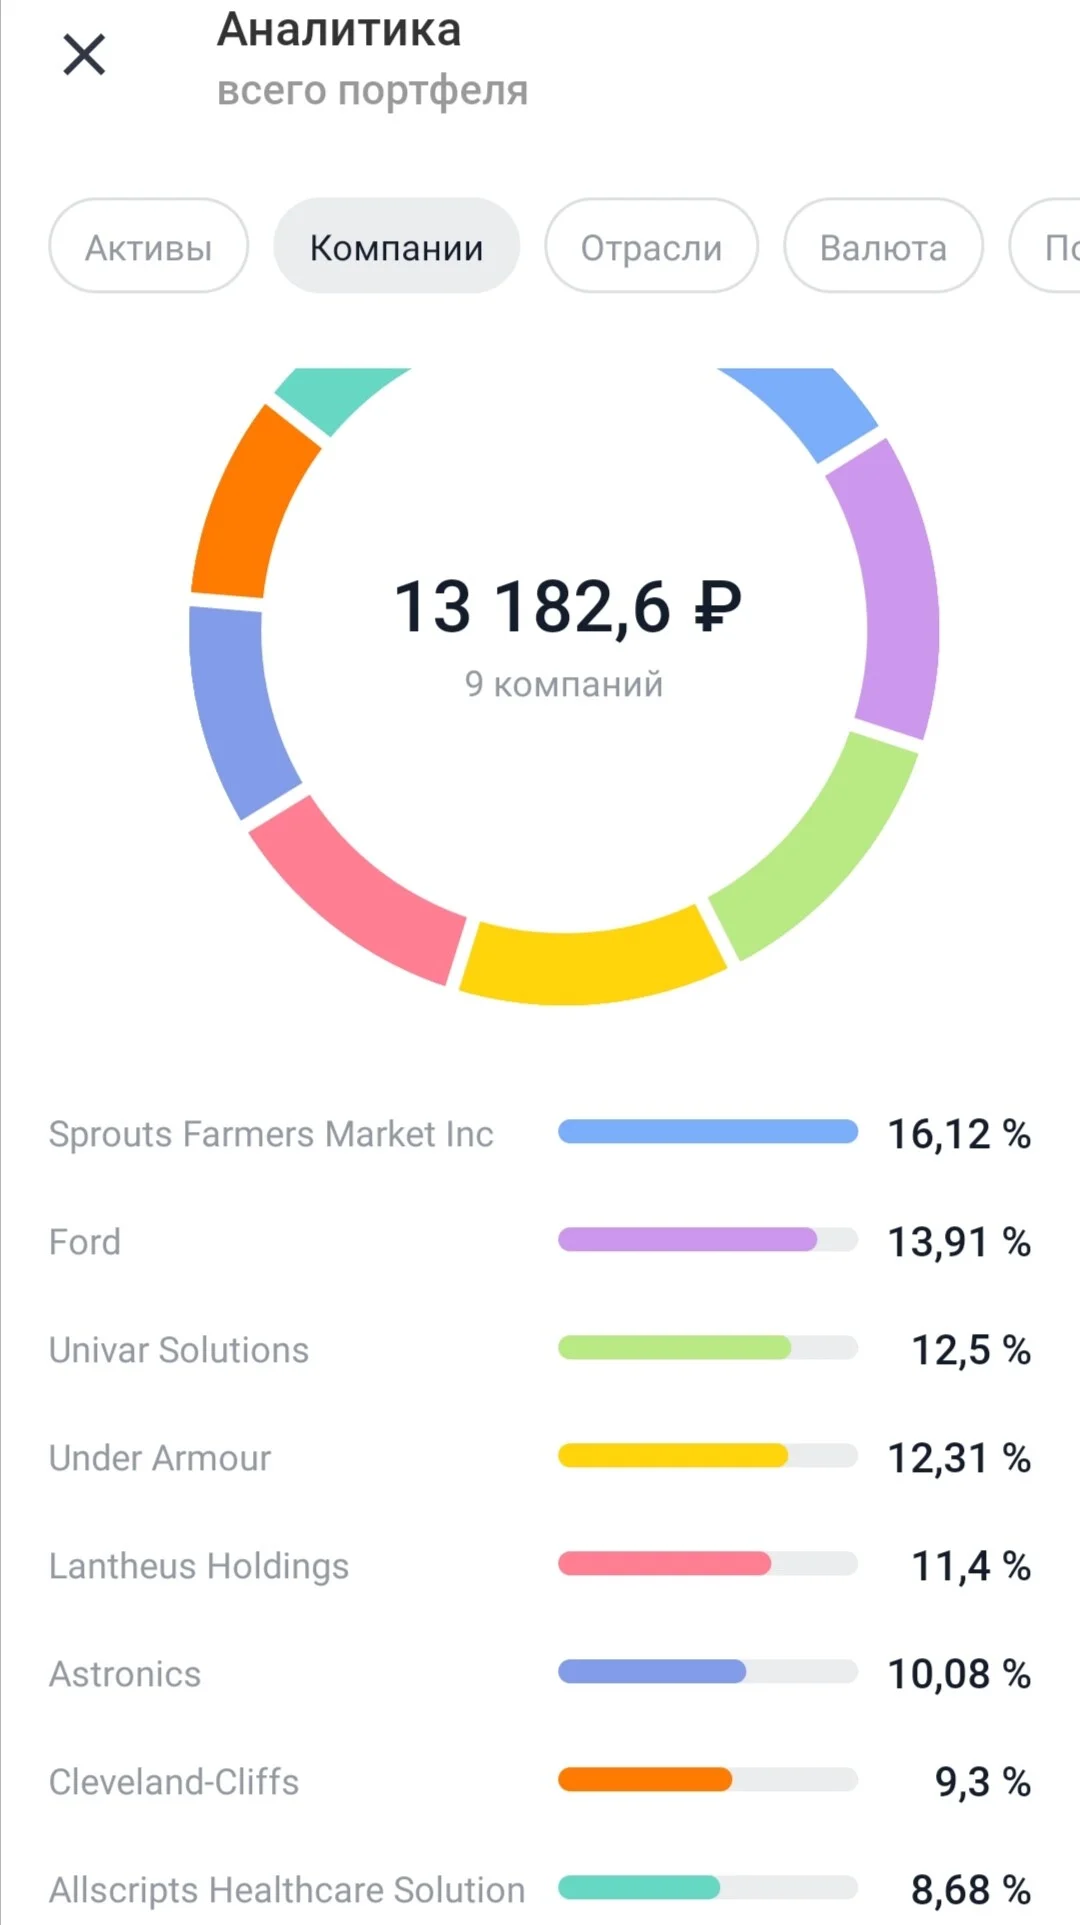Click the 12,31 % value
Viewport: 1080px width, 1925px height.
point(959,1458)
